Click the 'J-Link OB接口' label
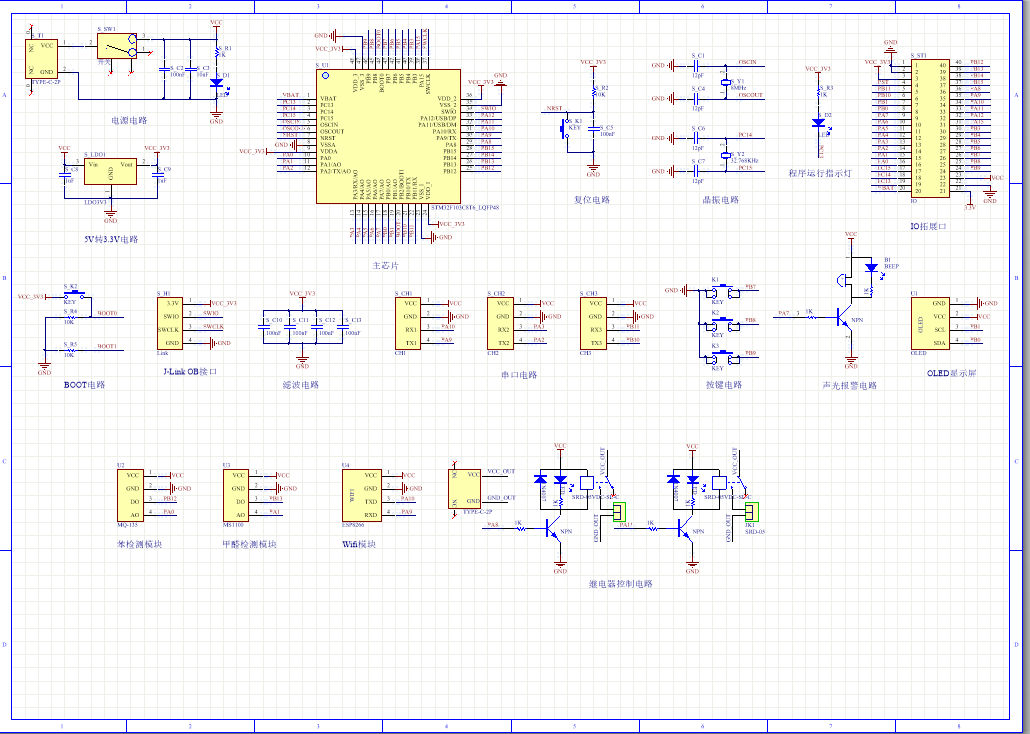 pyautogui.click(x=190, y=371)
